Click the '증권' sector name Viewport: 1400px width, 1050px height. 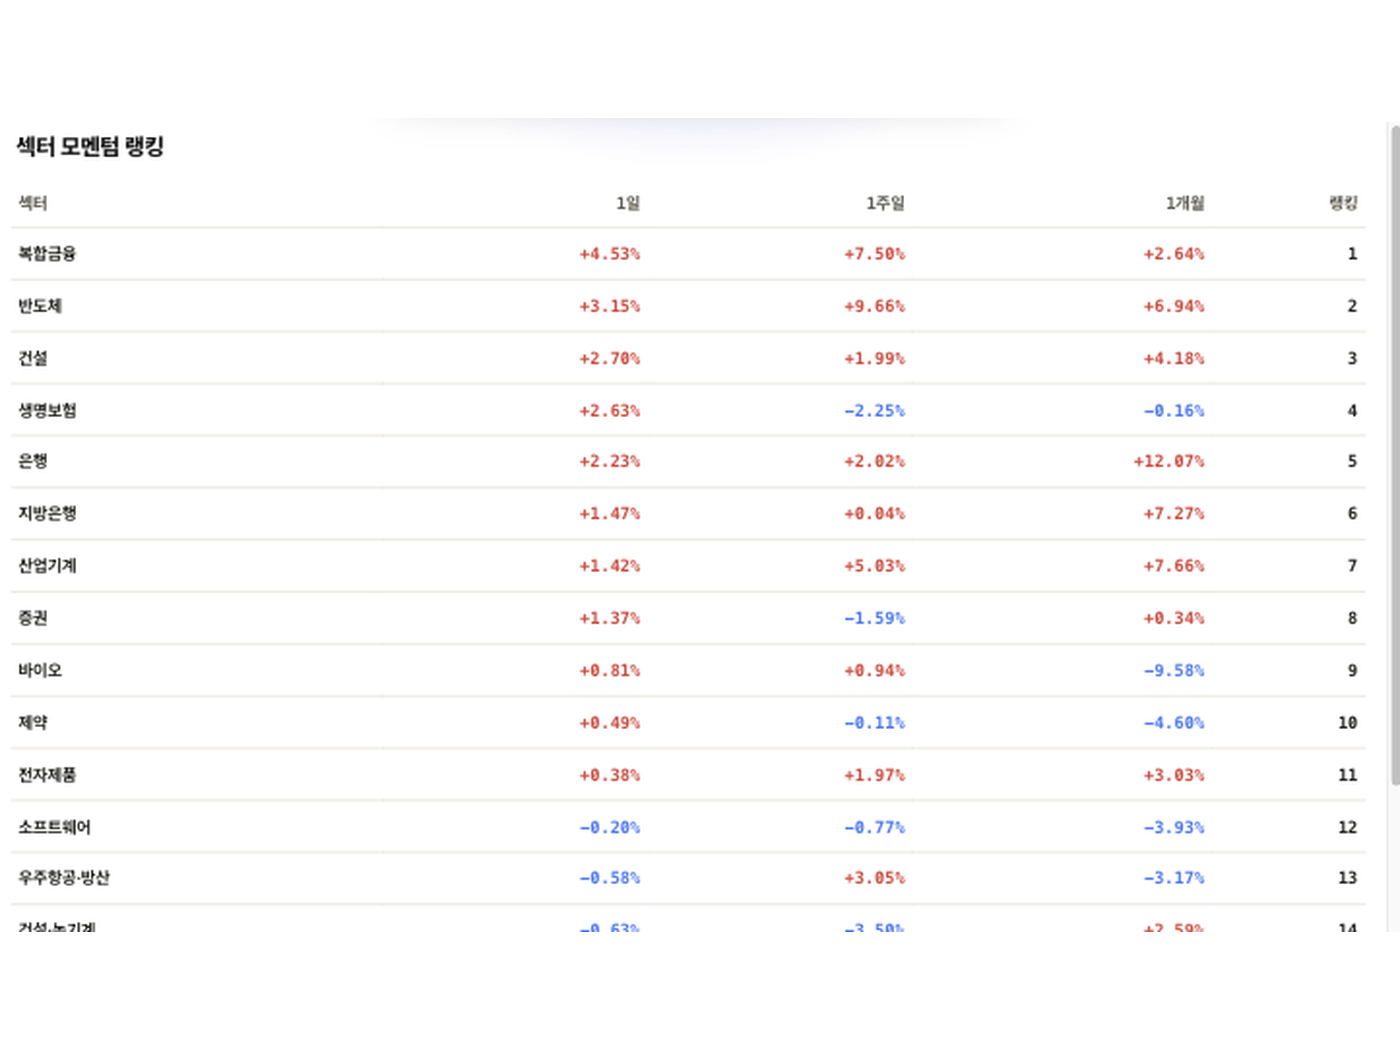[x=33, y=618]
